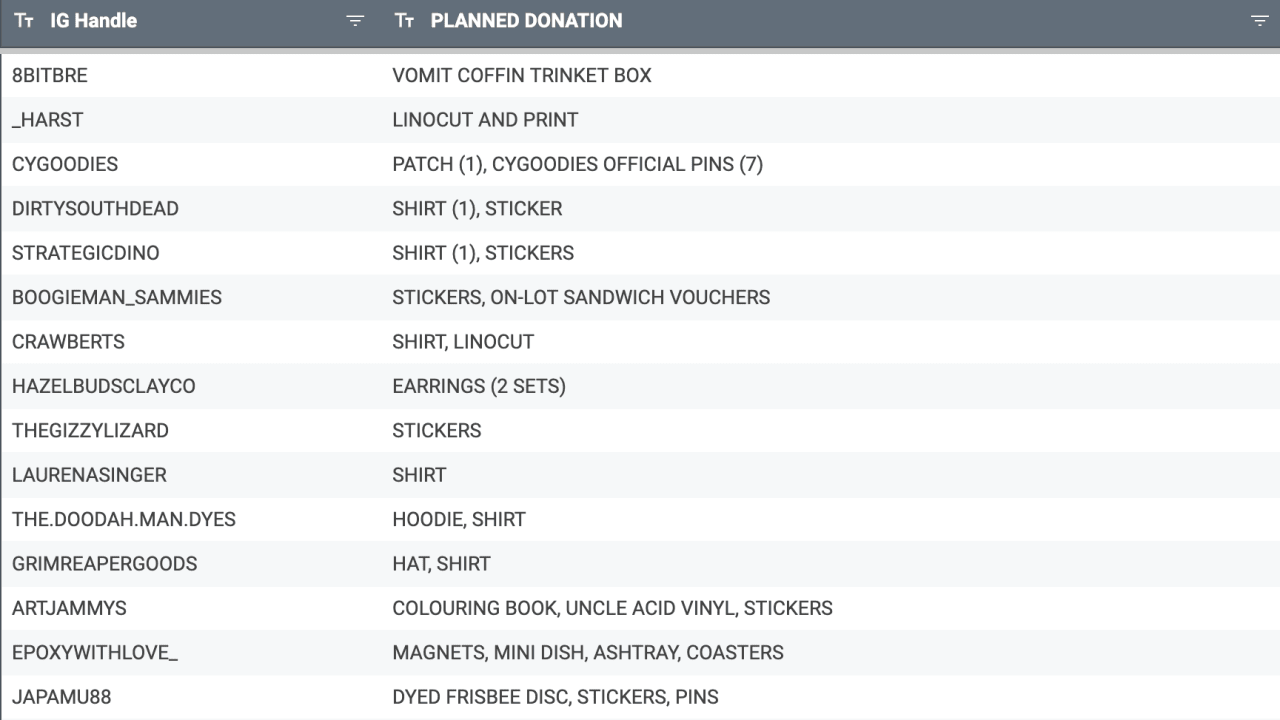Open the Planned Donation column filter menu
The image size is (1280, 720).
[x=1259, y=21]
